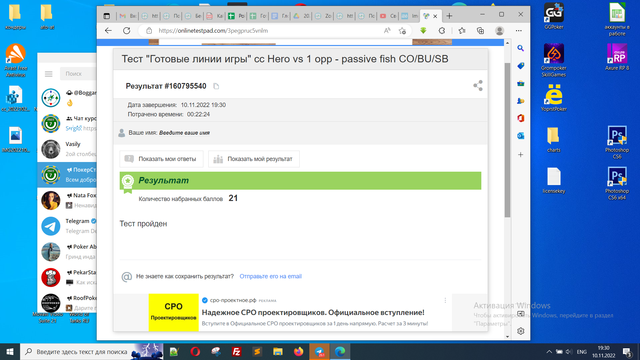640x360 pixels.
Task: Select the charts folder on desktop
Action: coord(554,140)
